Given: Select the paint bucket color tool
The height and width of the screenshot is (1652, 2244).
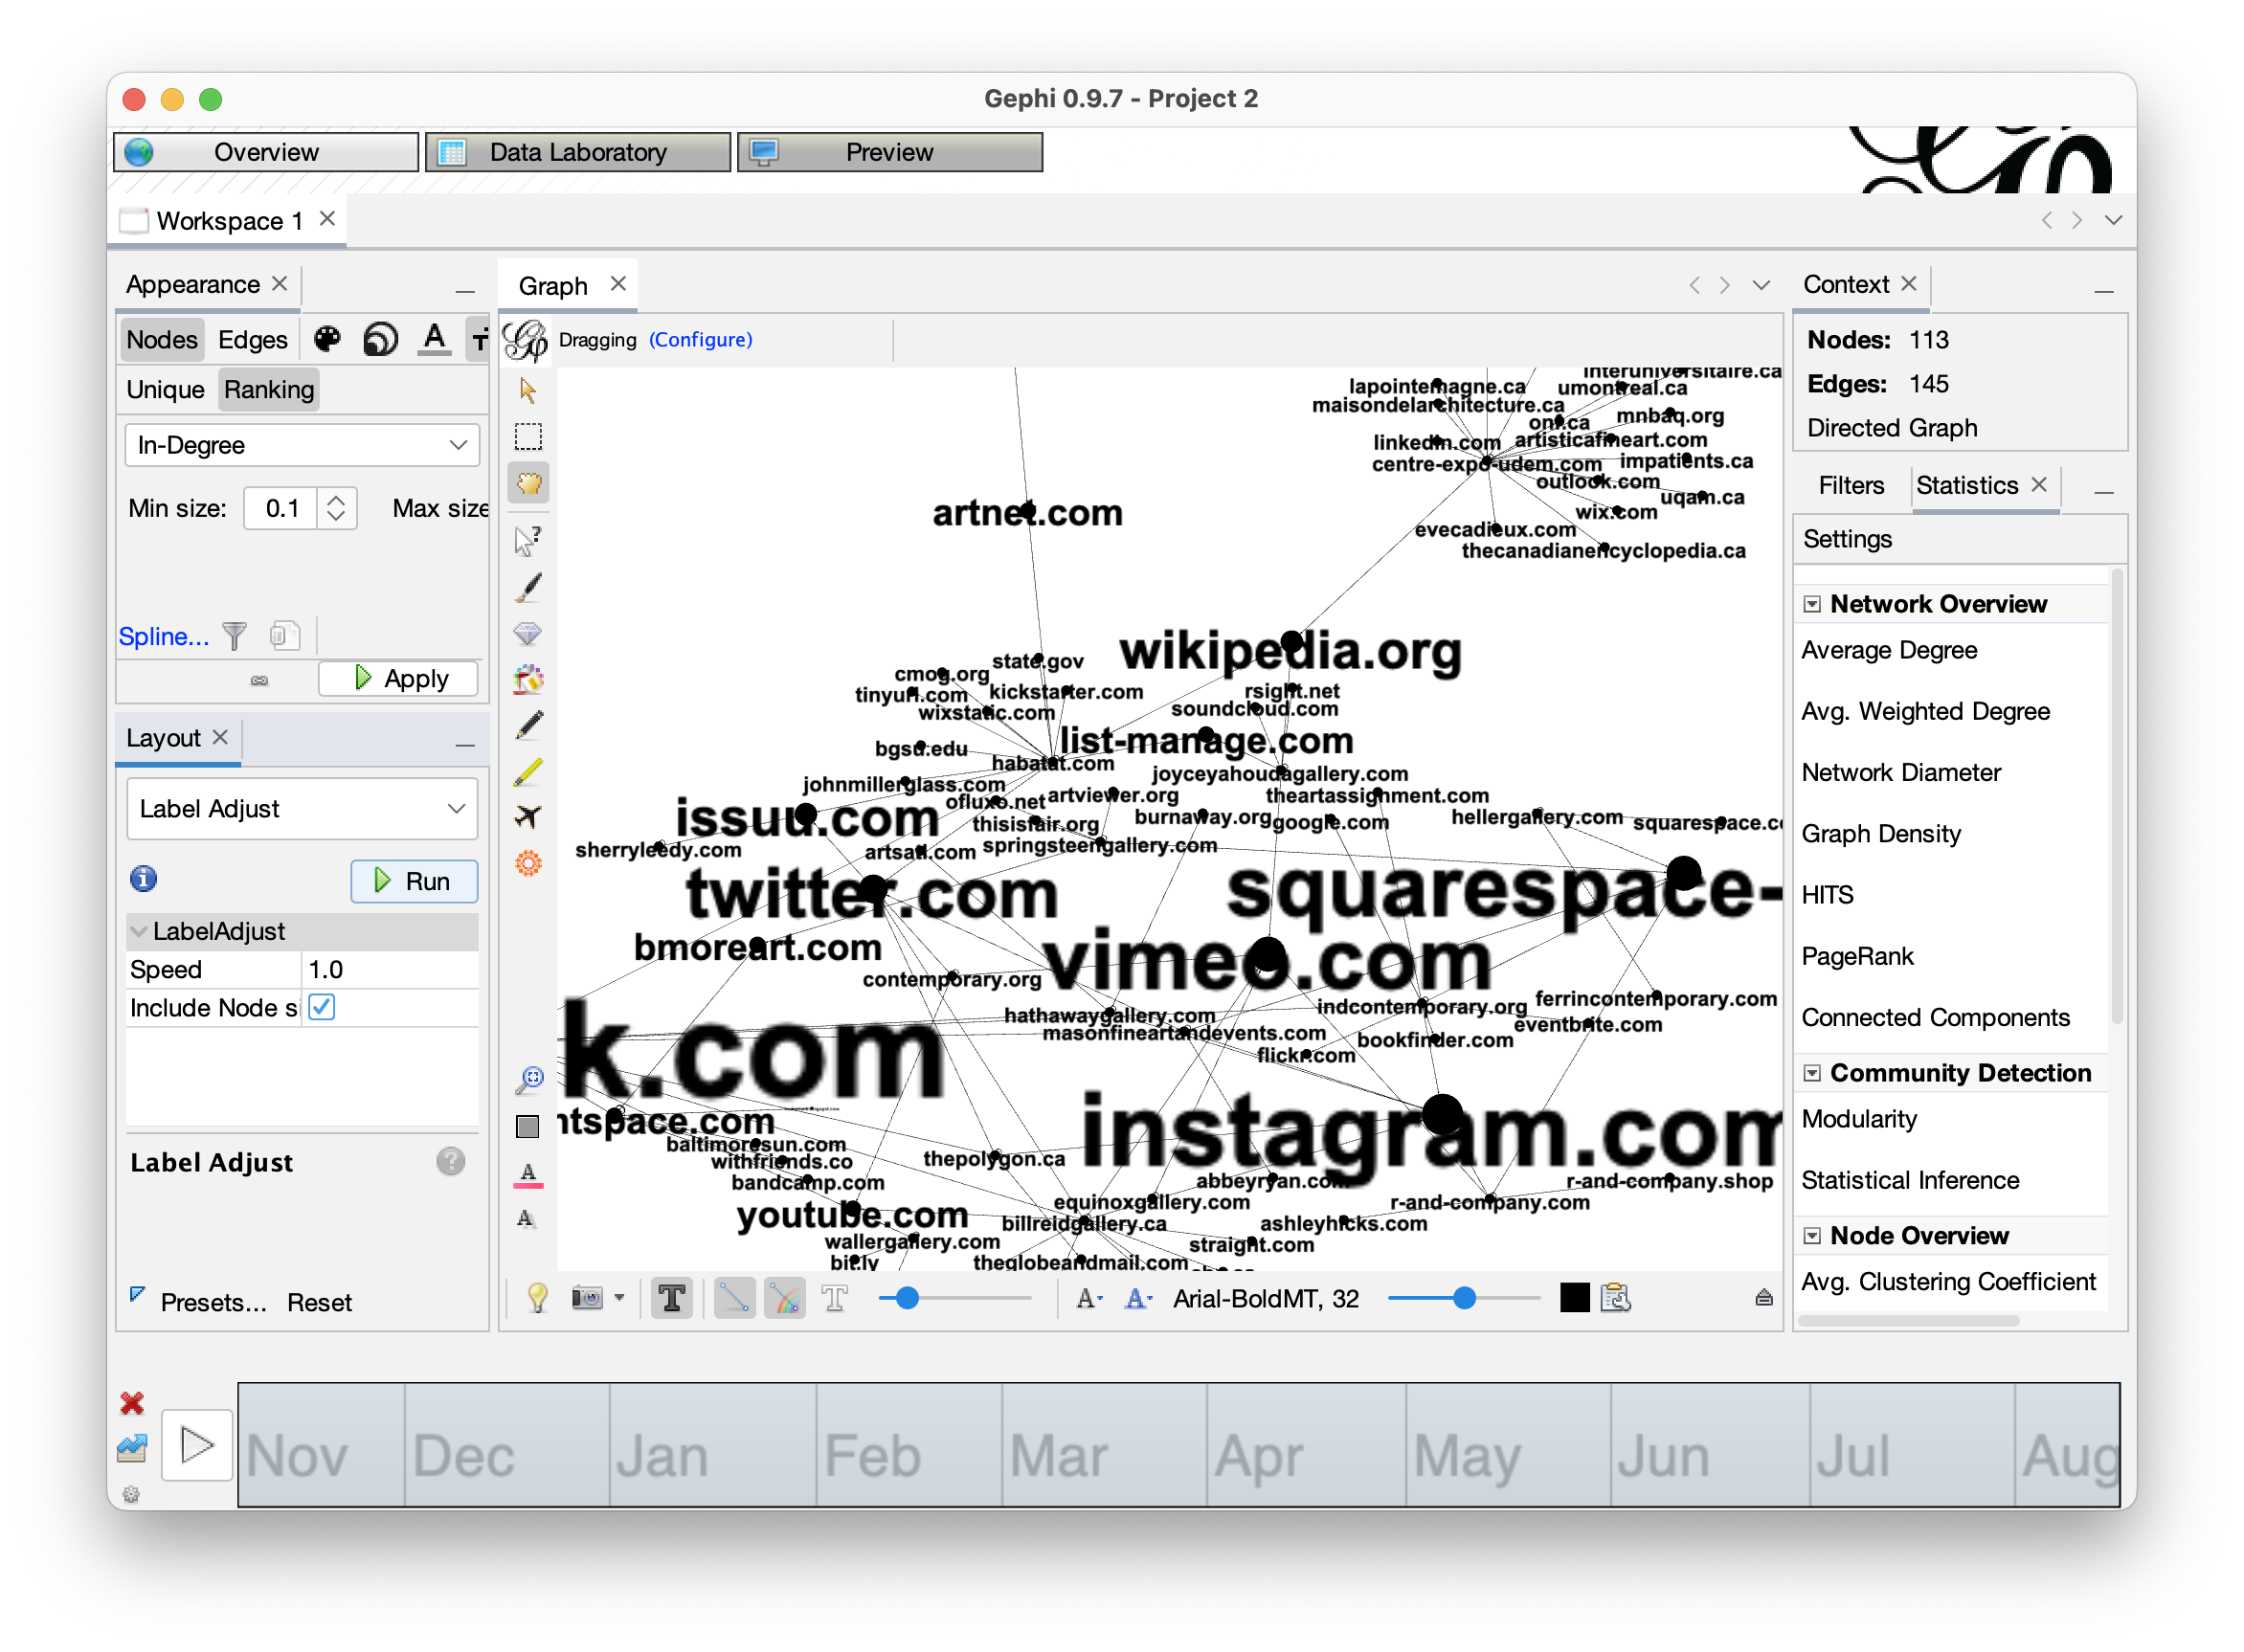Looking at the screenshot, I should (528, 680).
